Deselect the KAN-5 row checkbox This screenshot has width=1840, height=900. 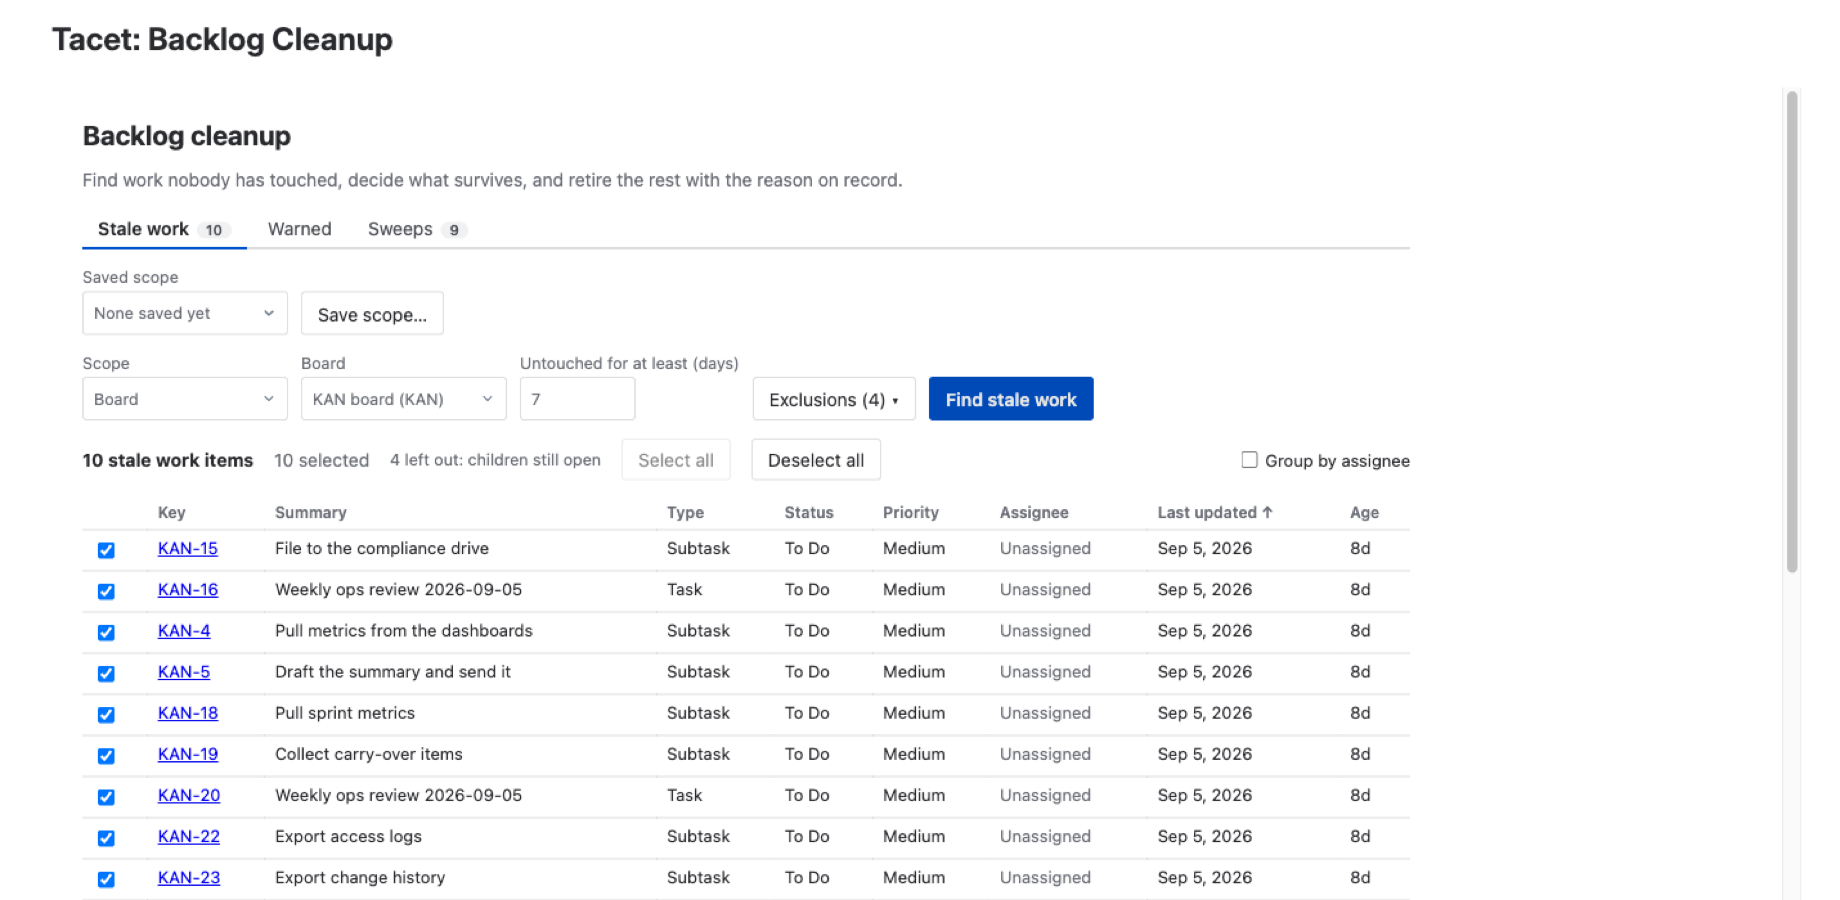[x=106, y=673]
